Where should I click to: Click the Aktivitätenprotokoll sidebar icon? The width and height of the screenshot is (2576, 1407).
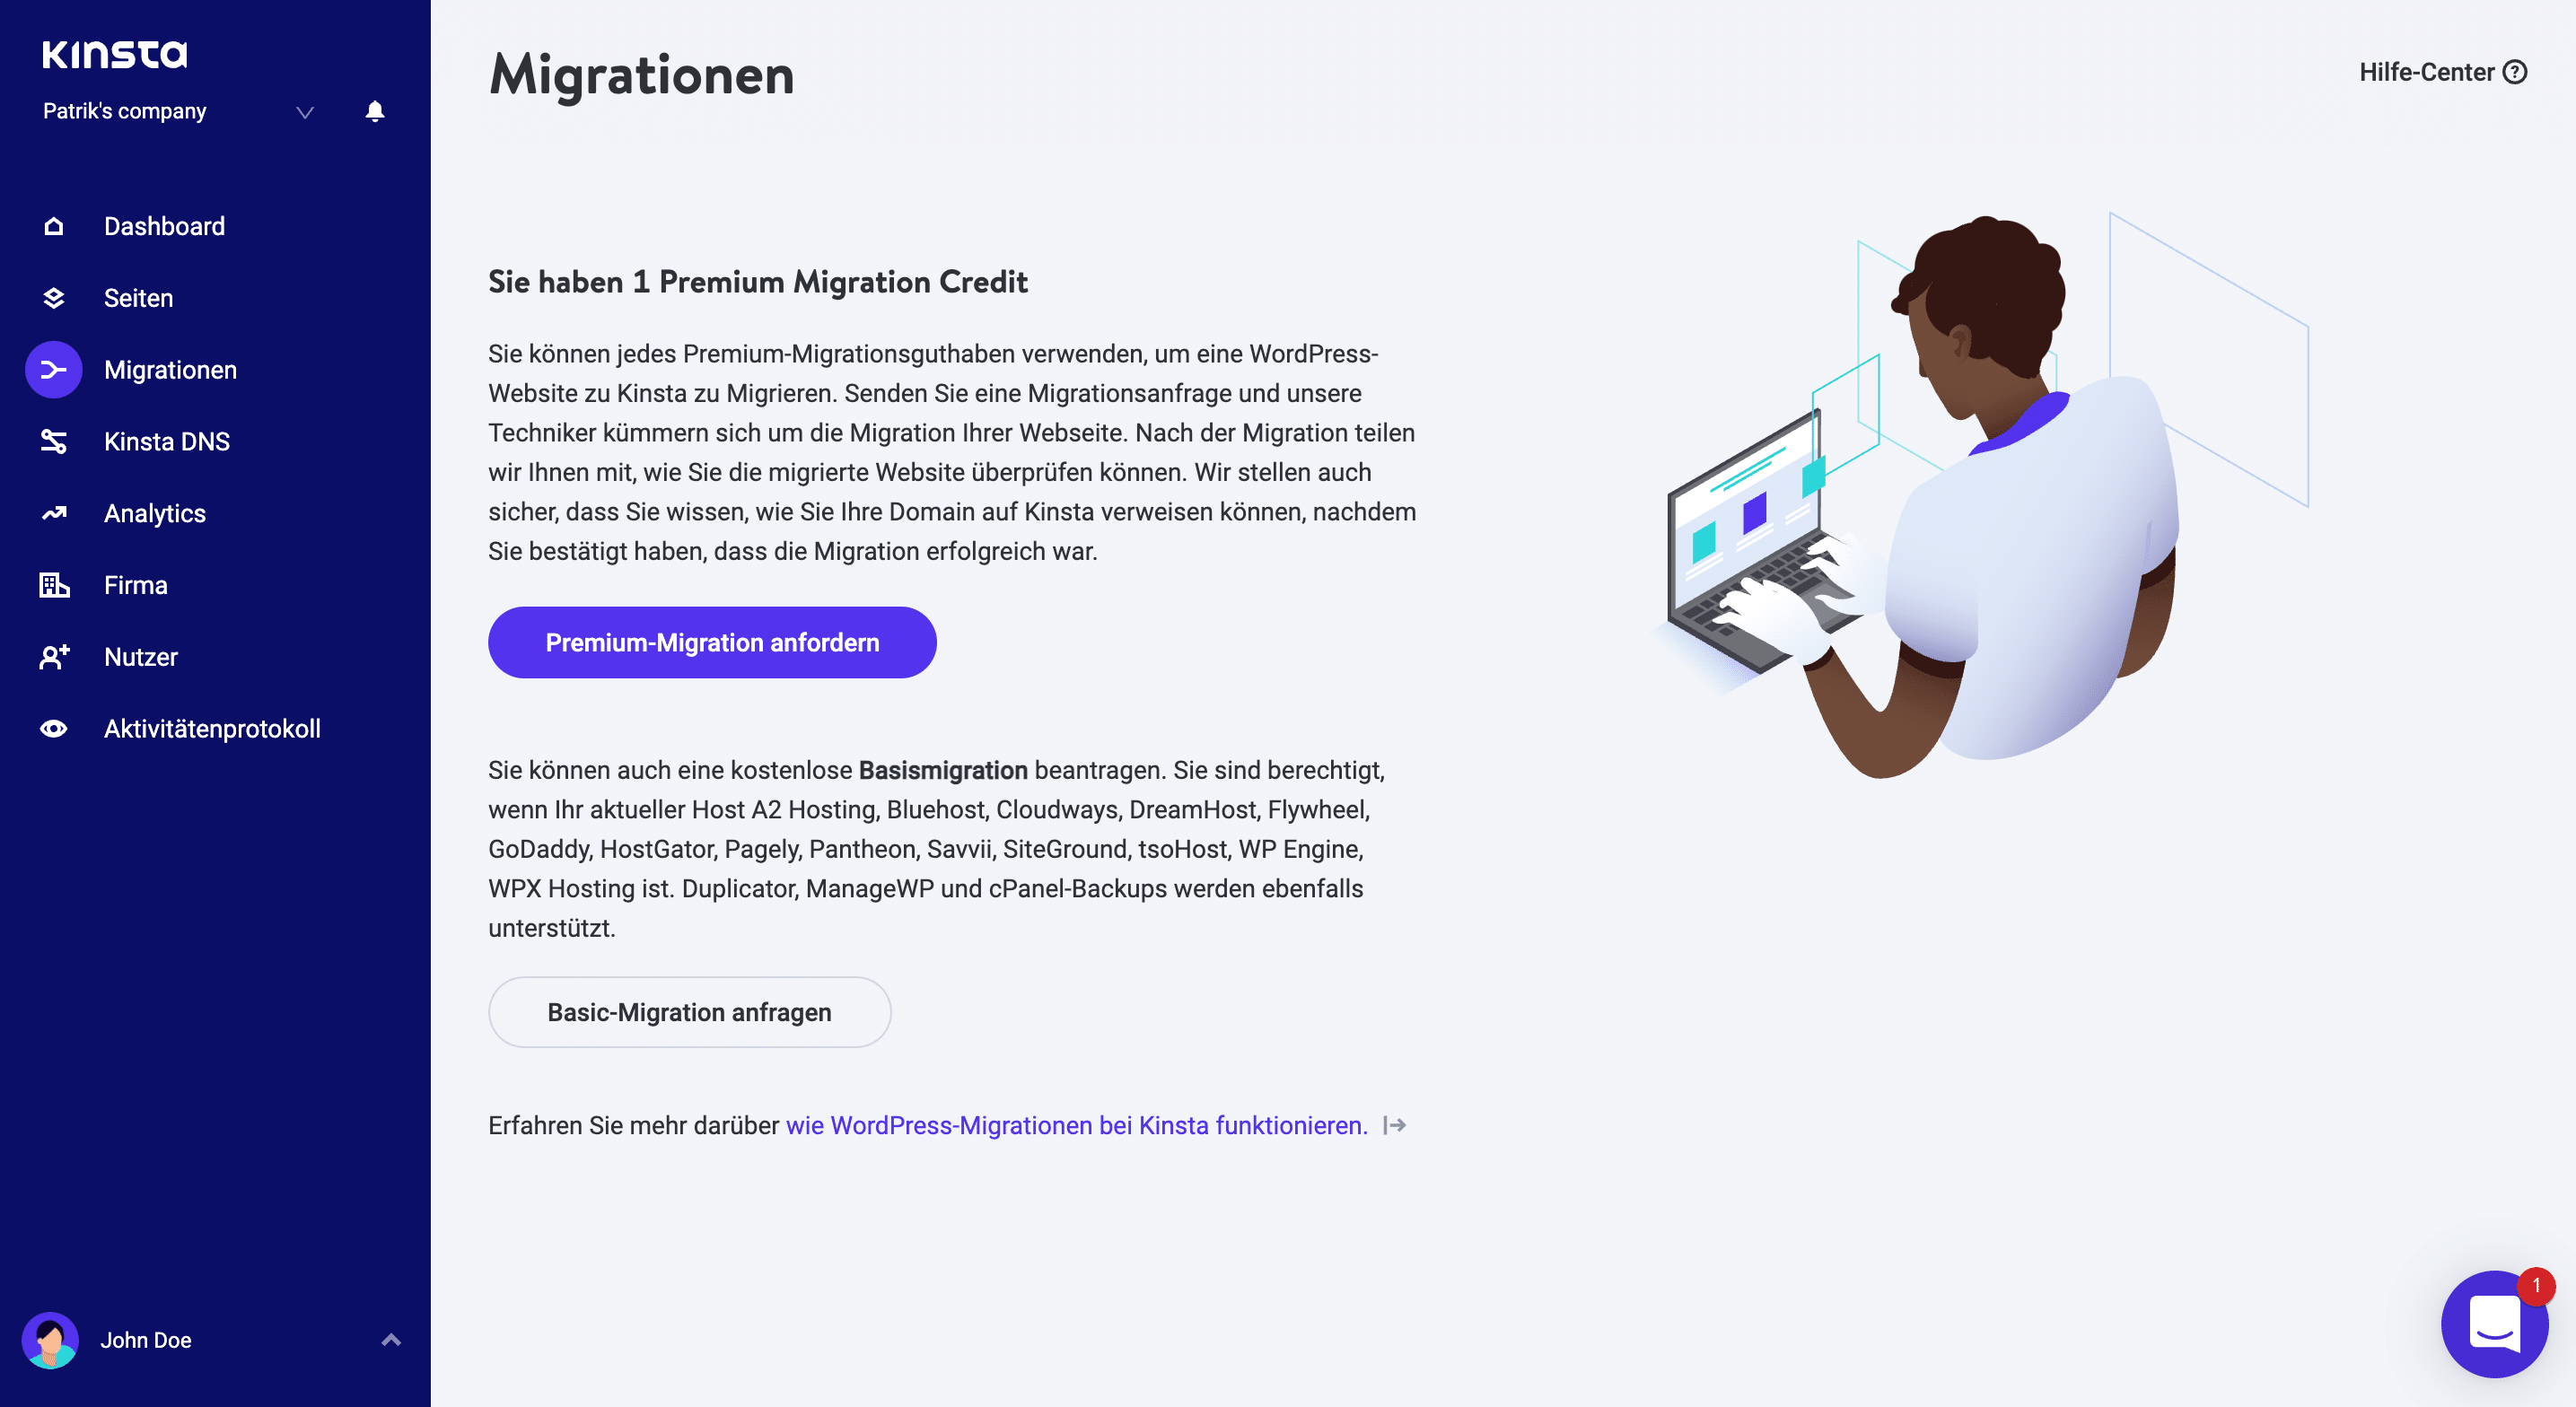[x=54, y=728]
